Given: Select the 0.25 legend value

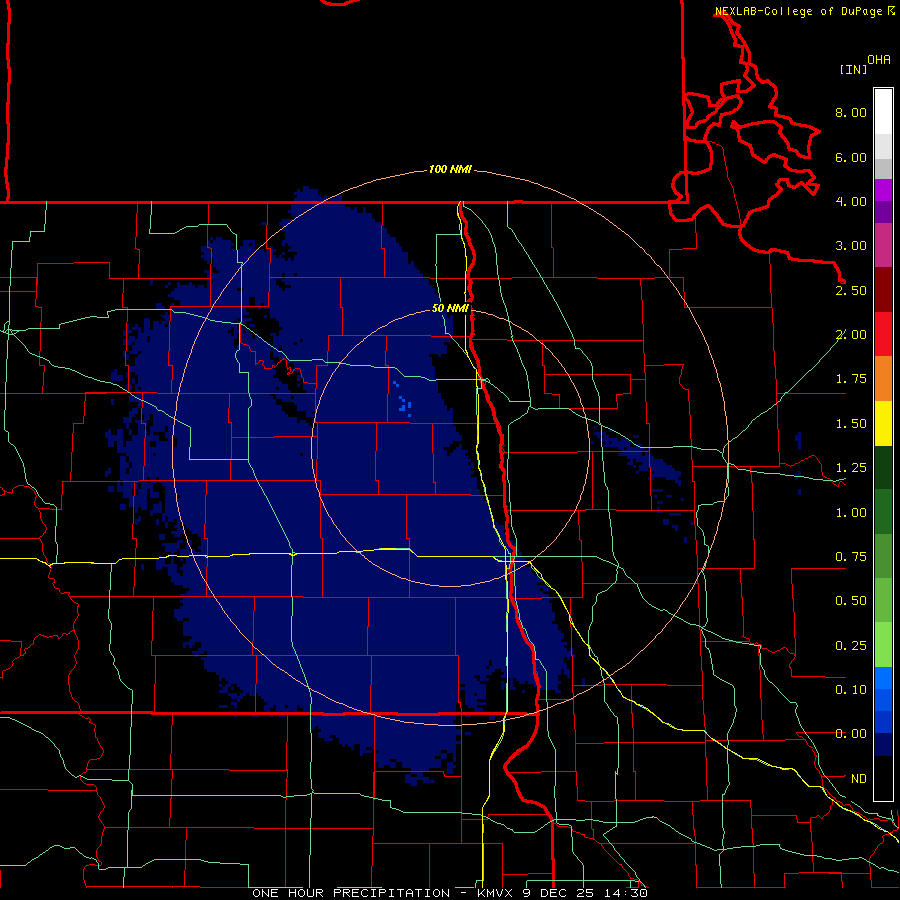Looking at the screenshot, I should pyautogui.click(x=851, y=646).
